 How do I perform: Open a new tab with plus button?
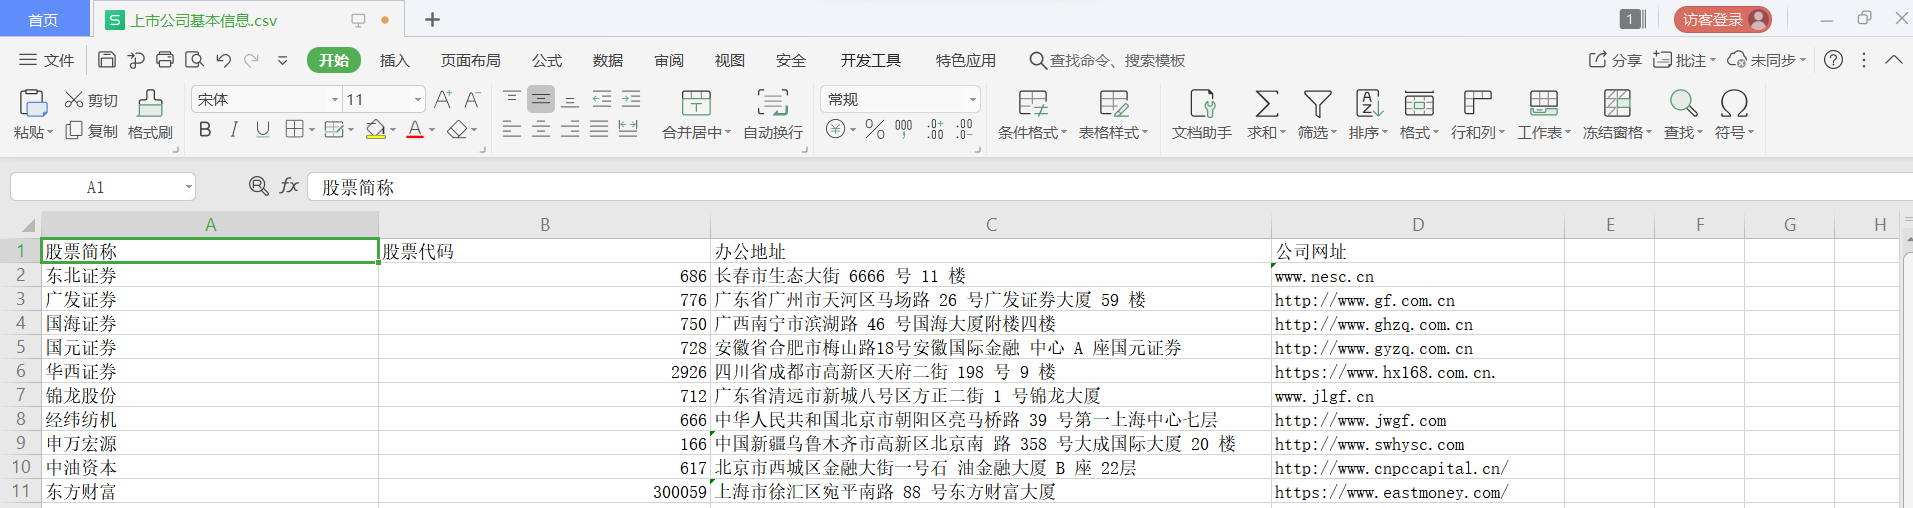click(x=432, y=19)
